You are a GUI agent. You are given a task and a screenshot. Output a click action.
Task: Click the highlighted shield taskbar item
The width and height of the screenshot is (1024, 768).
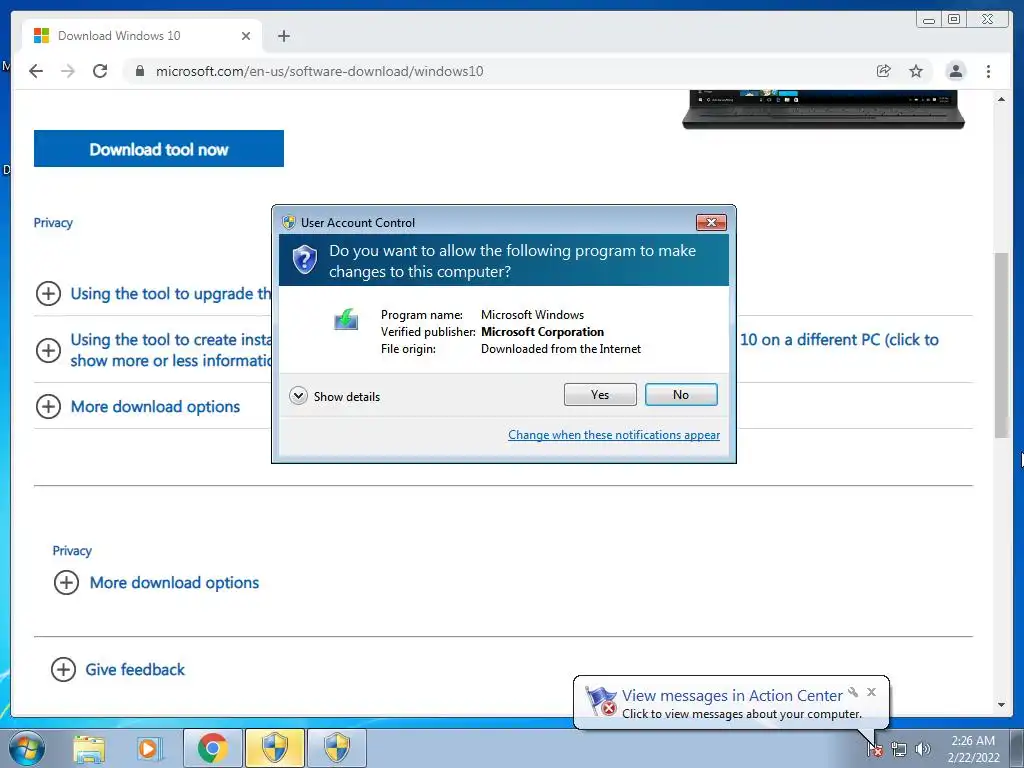click(x=274, y=748)
